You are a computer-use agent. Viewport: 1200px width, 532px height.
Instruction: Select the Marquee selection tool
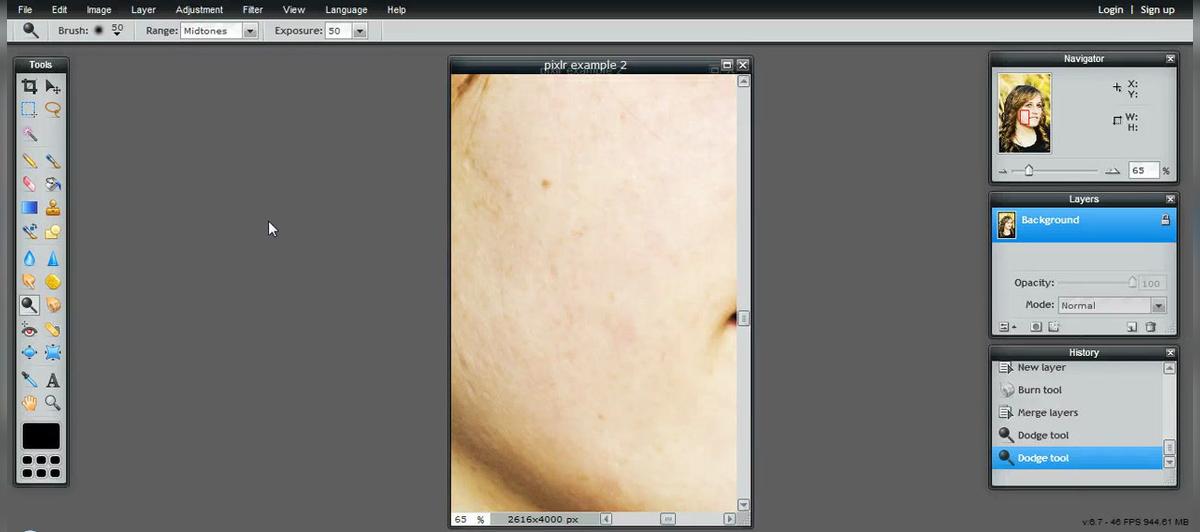tap(29, 110)
